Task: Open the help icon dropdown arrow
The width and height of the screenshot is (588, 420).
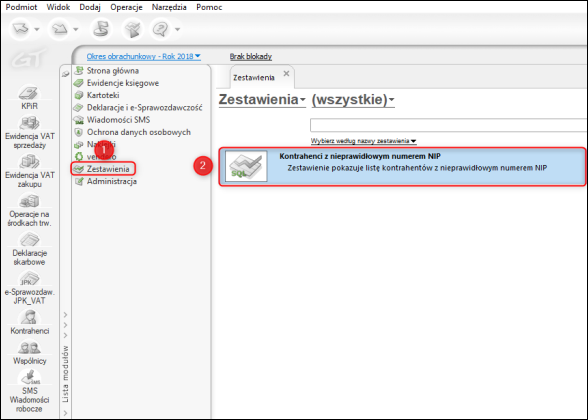Action: [x=177, y=29]
